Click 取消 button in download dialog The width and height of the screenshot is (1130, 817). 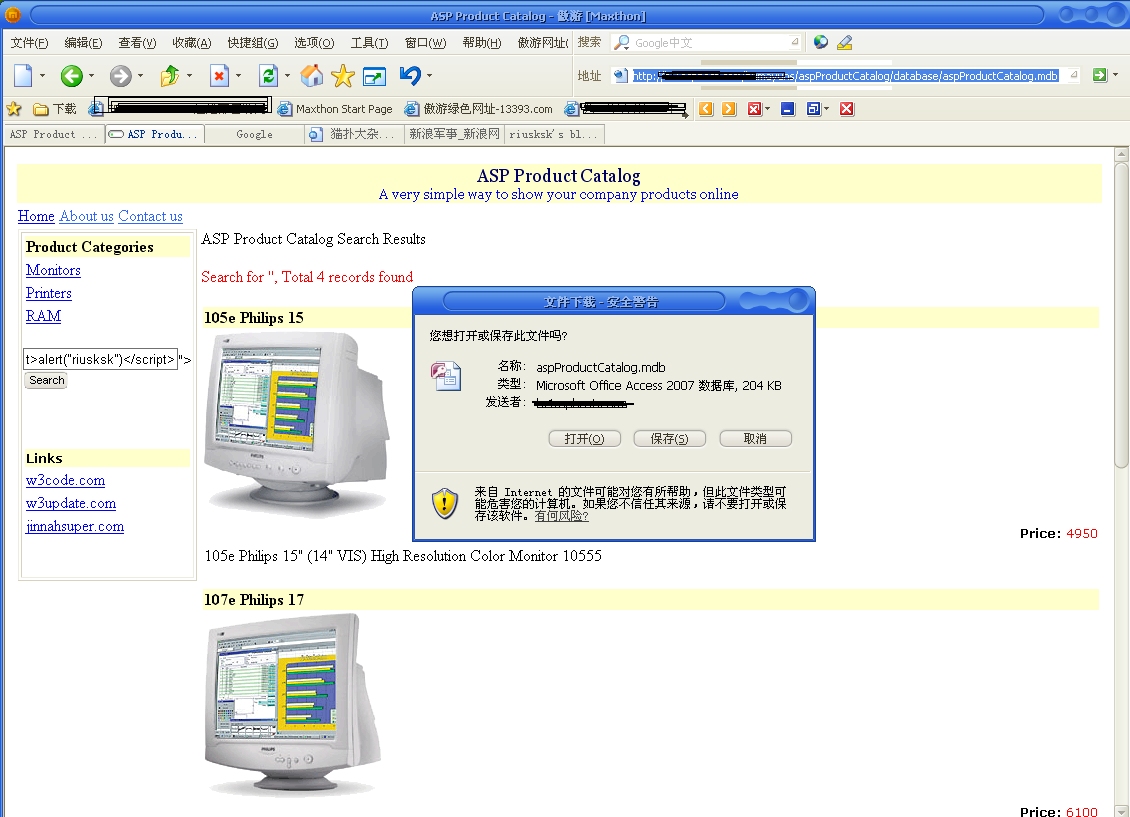click(755, 439)
